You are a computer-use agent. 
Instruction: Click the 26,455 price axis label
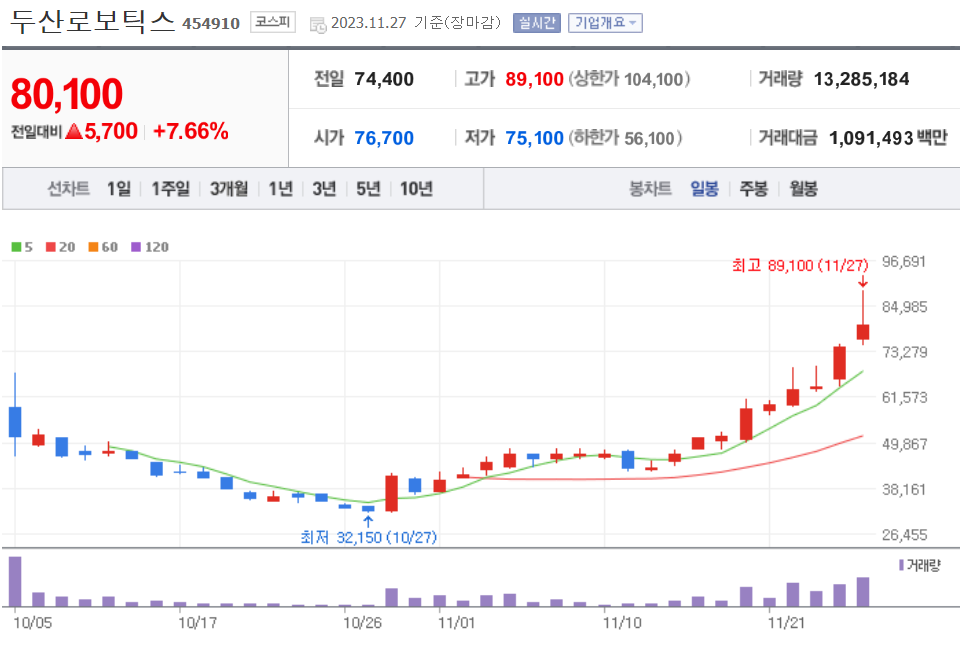[904, 535]
